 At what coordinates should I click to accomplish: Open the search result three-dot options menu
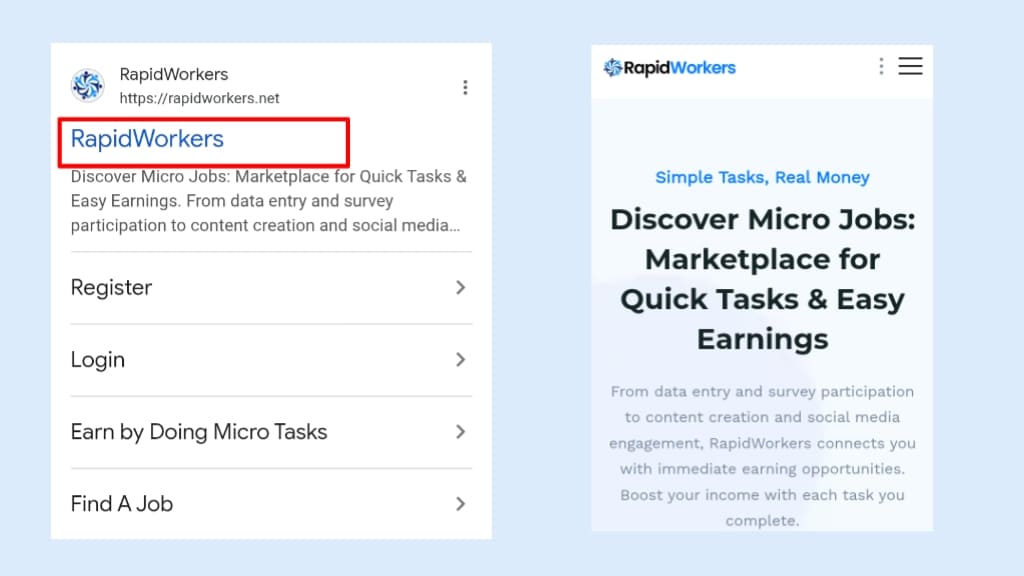tap(465, 88)
